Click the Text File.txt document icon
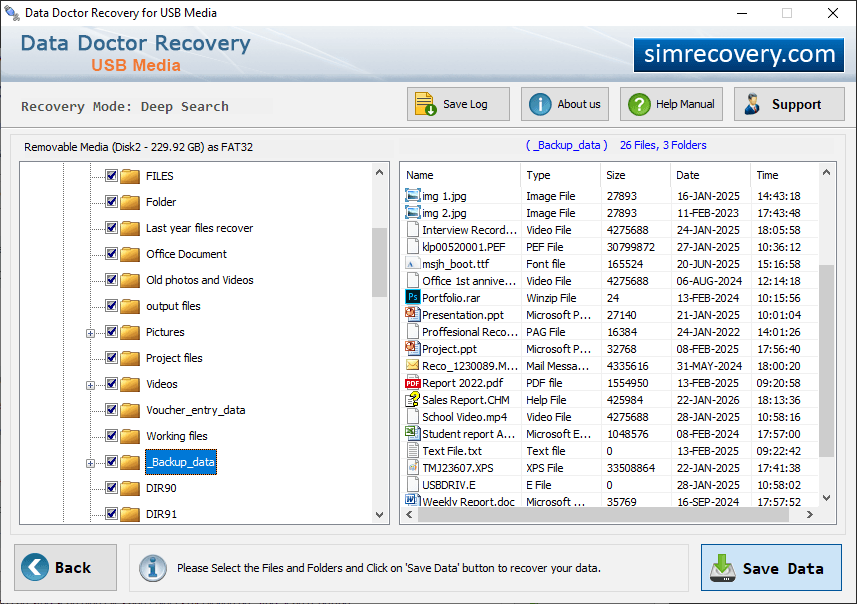 click(413, 450)
